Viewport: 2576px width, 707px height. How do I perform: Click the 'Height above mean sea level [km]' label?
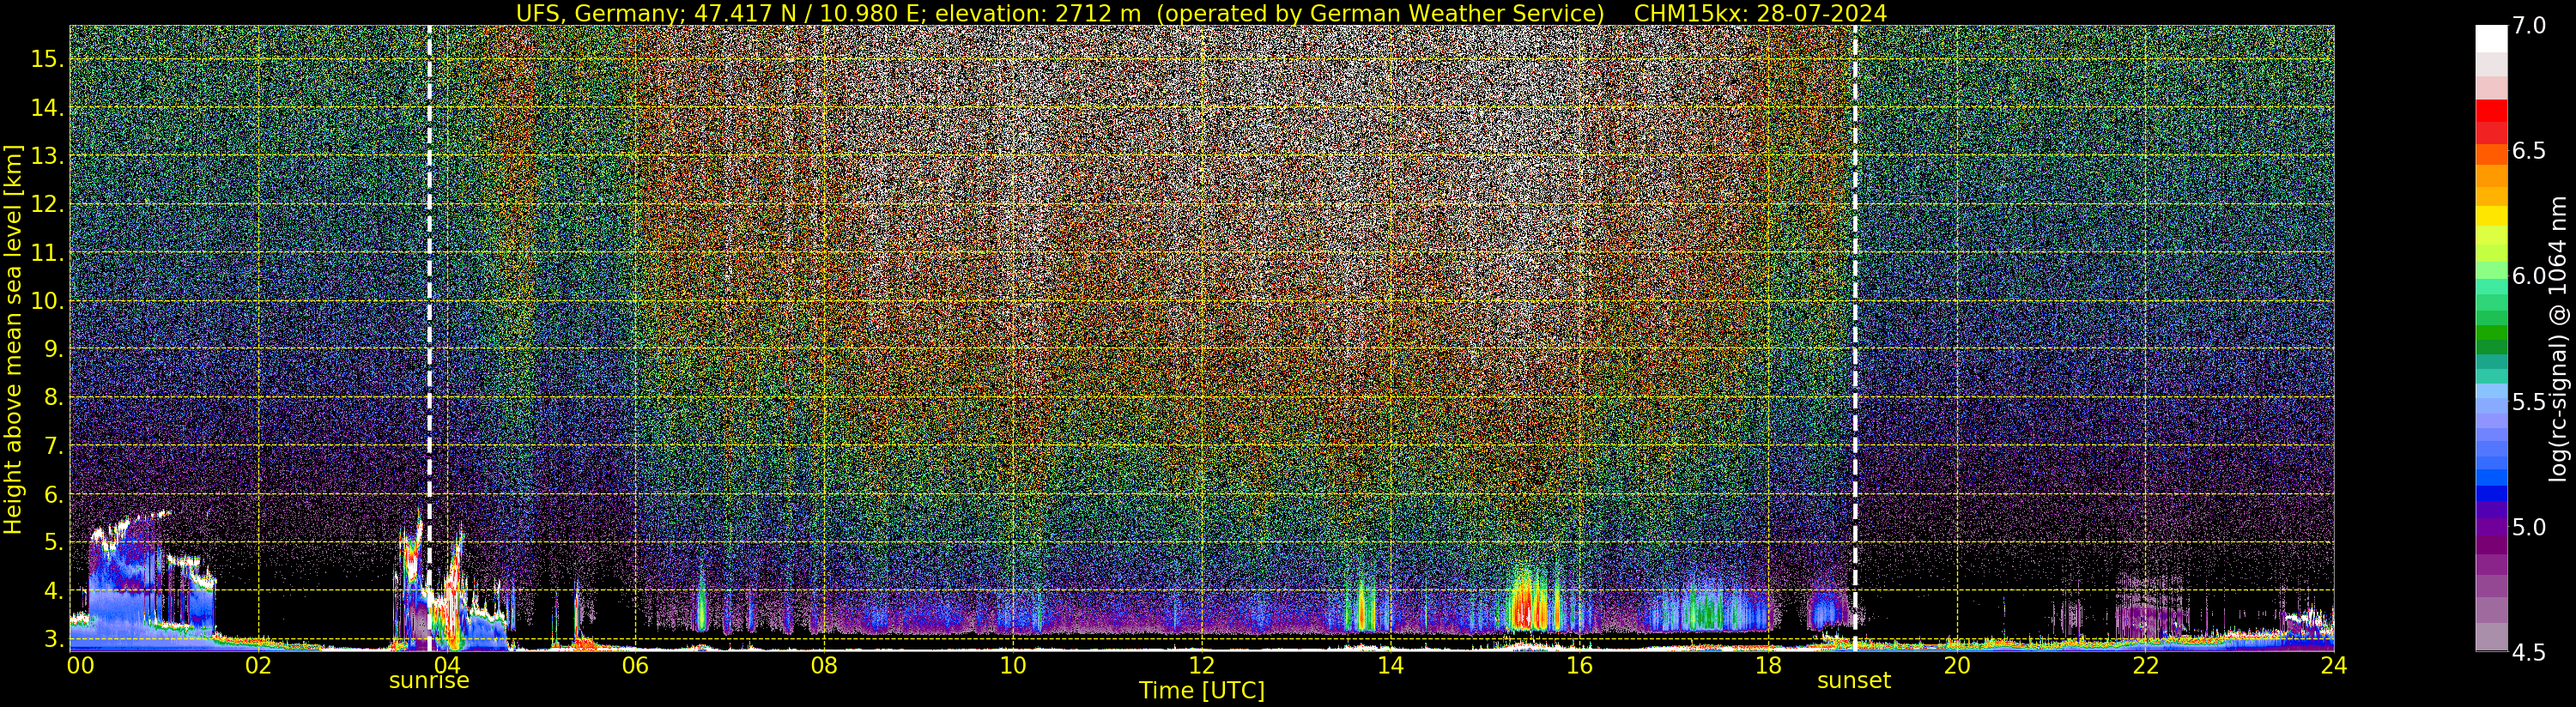[13, 339]
